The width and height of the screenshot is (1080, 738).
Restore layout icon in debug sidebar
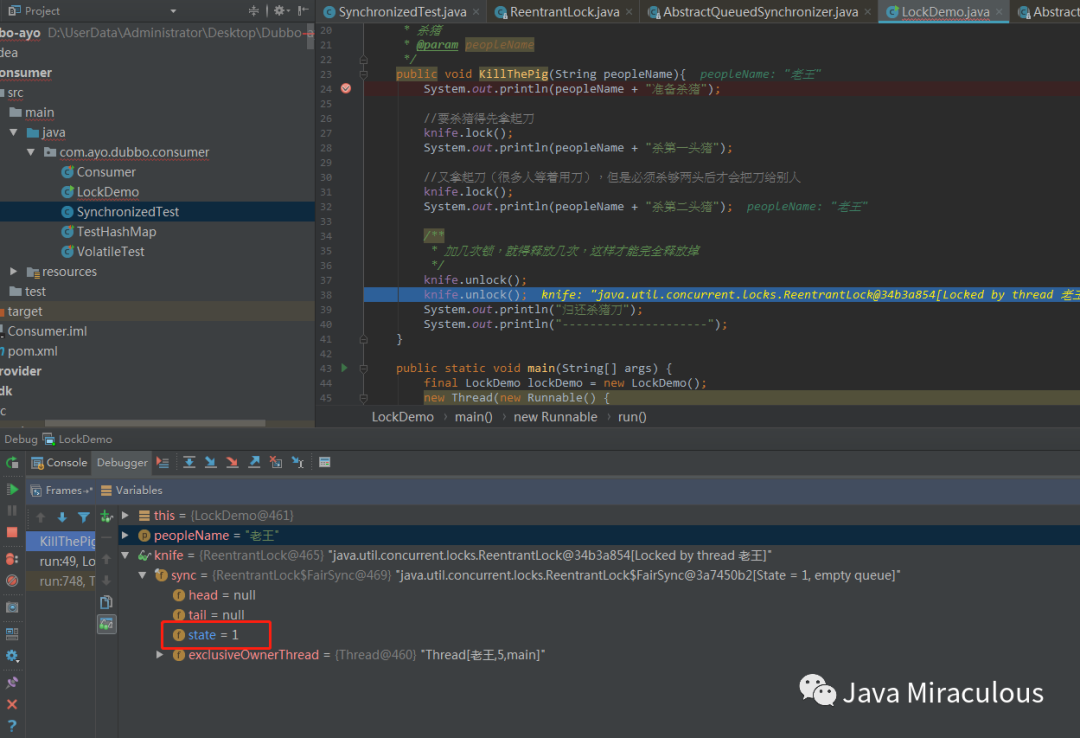coord(12,633)
